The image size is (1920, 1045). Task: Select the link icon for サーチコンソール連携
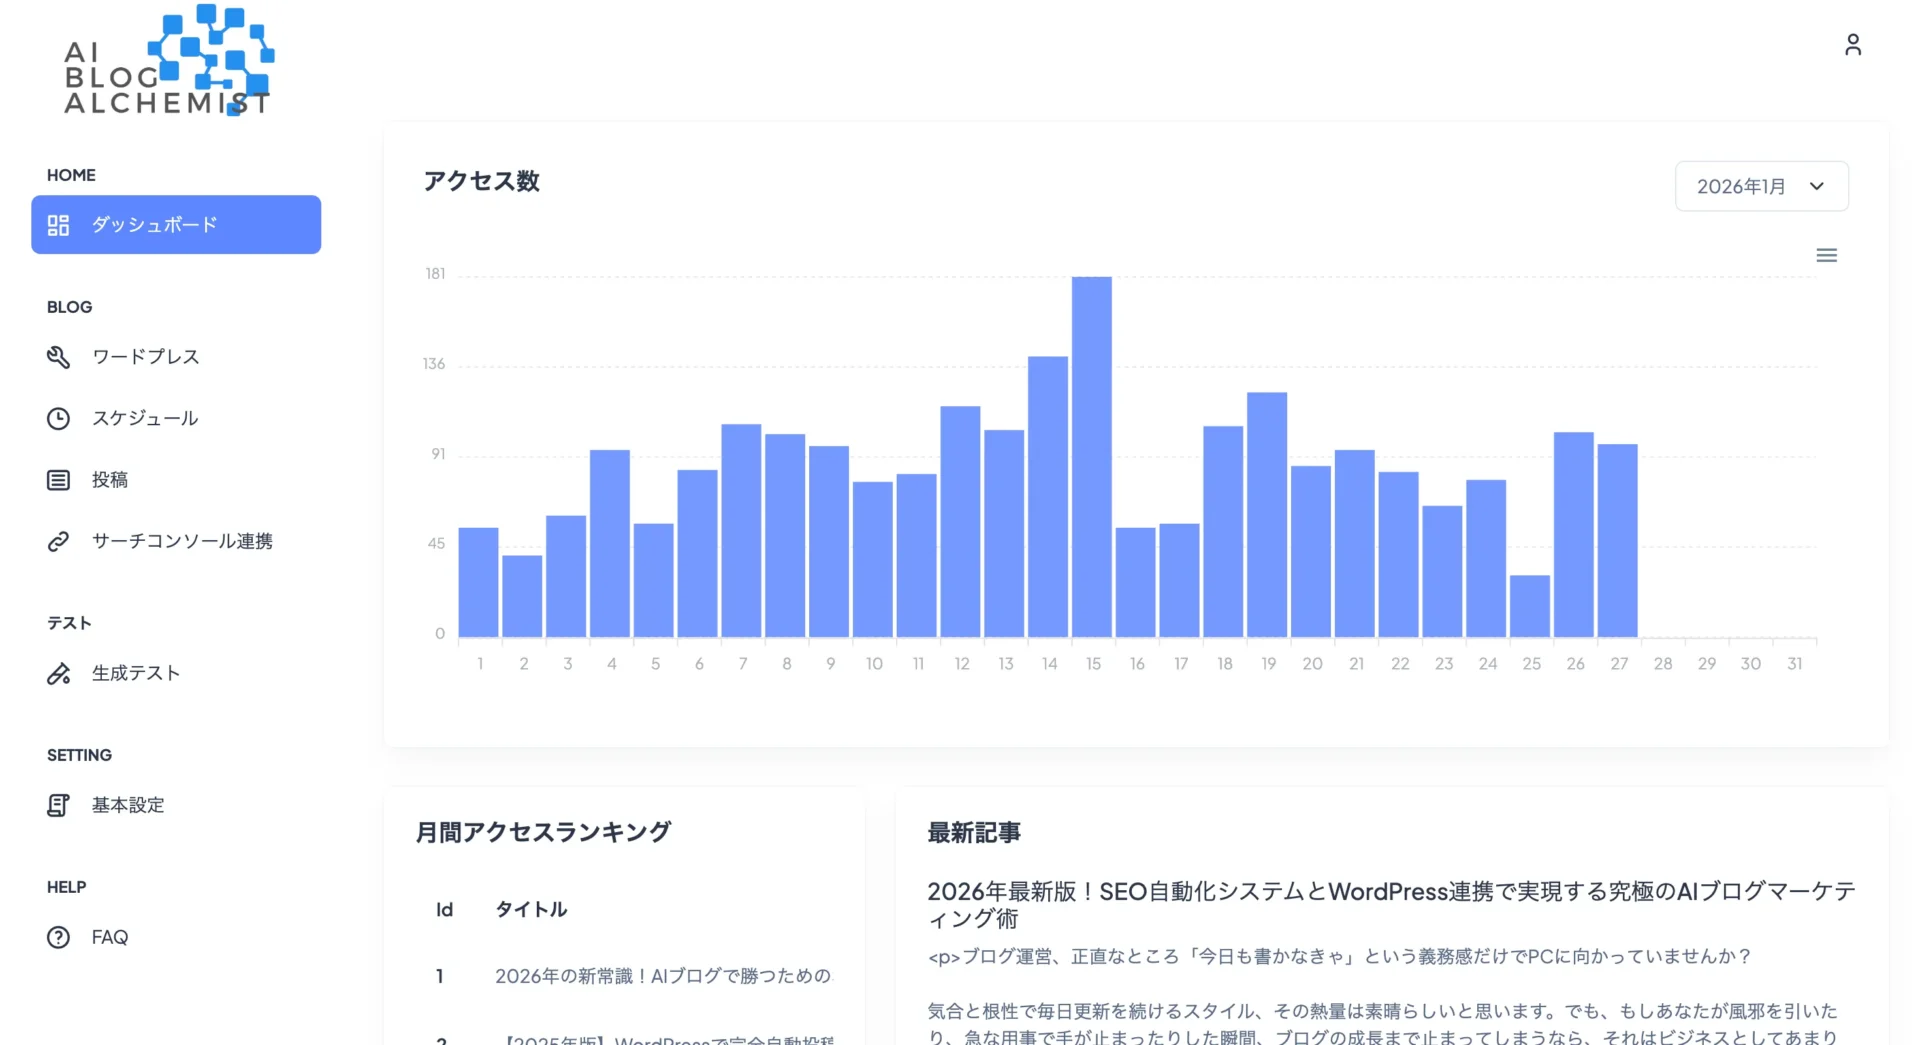[x=58, y=541]
